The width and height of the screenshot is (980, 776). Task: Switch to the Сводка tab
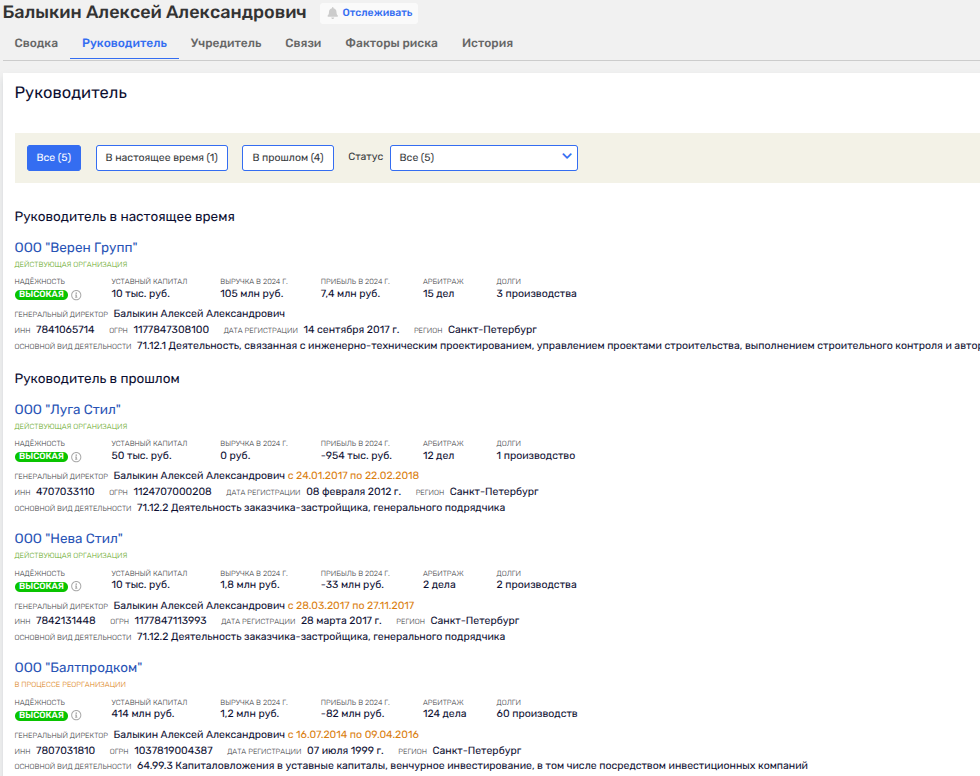click(36, 44)
